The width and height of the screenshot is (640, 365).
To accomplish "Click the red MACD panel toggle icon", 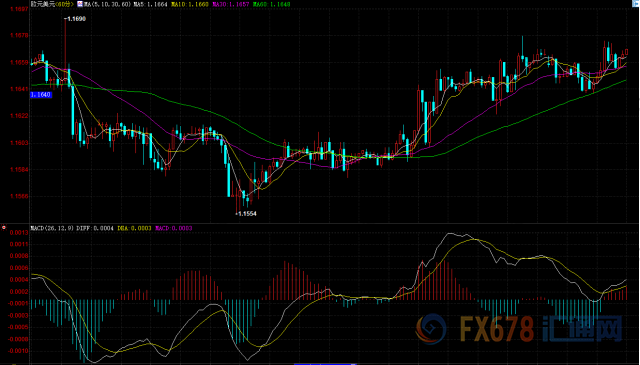I will pyautogui.click(x=4, y=228).
